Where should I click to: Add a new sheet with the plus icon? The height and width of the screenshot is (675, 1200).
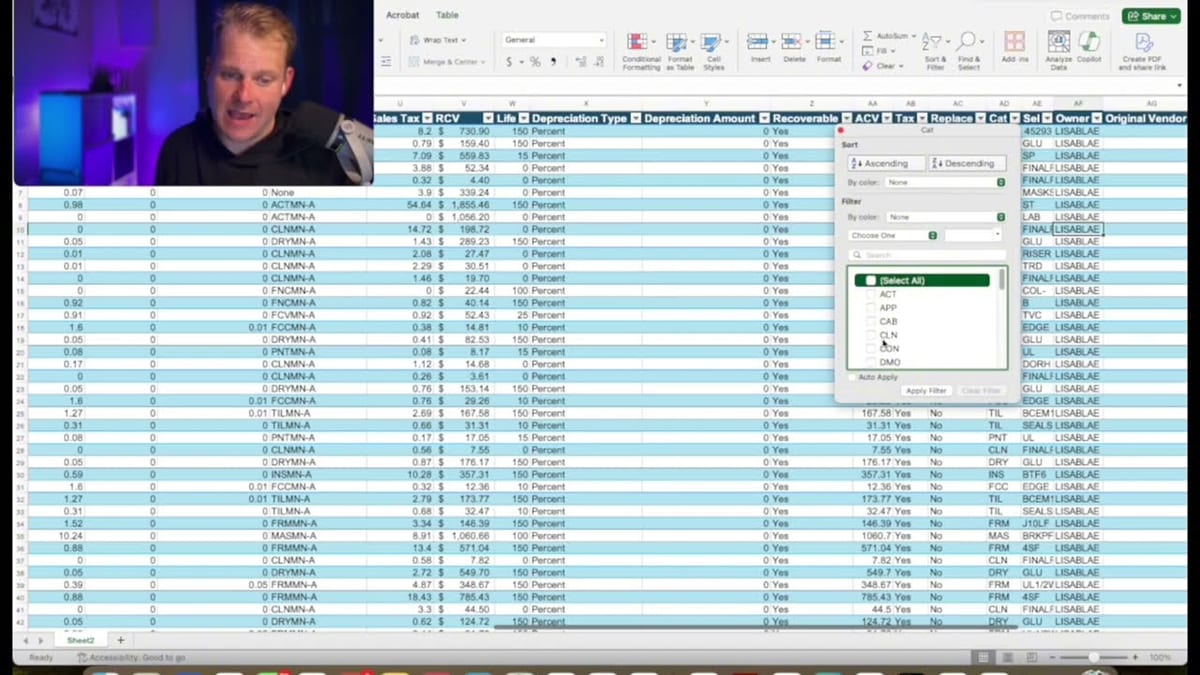pyautogui.click(x=121, y=640)
